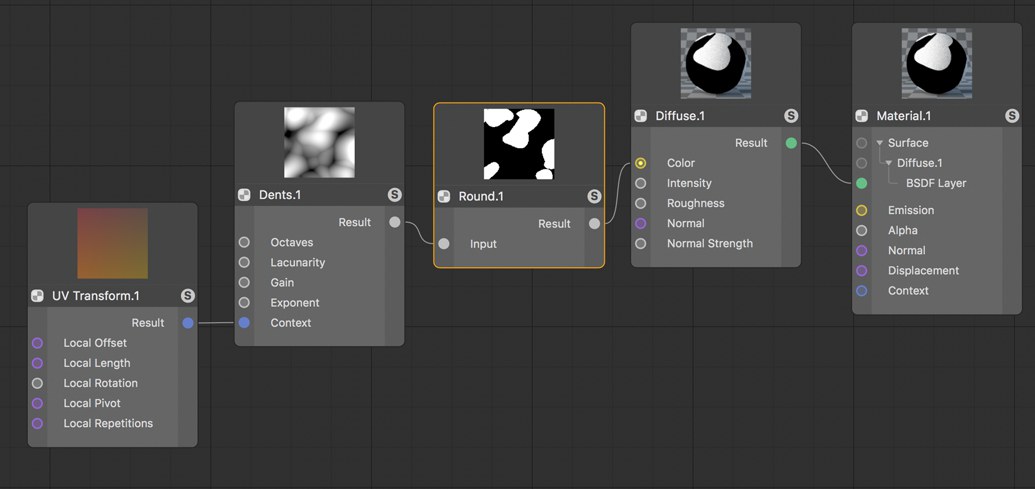
Task: Click the S solo icon on Material.1 node
Action: point(1012,116)
